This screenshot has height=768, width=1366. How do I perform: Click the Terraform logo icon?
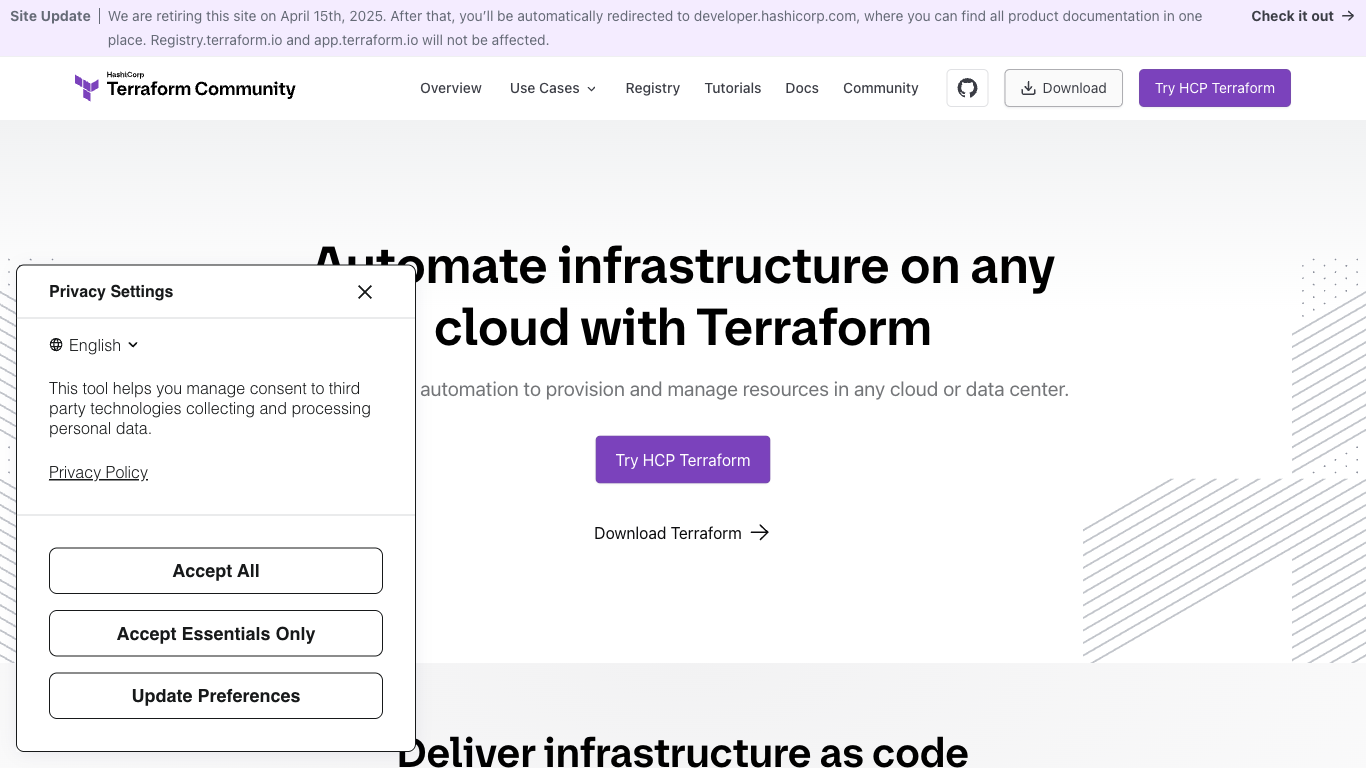(87, 88)
